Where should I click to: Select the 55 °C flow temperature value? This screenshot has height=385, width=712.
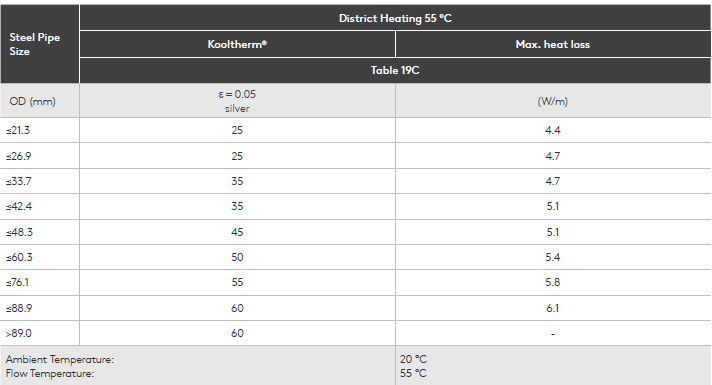(413, 373)
